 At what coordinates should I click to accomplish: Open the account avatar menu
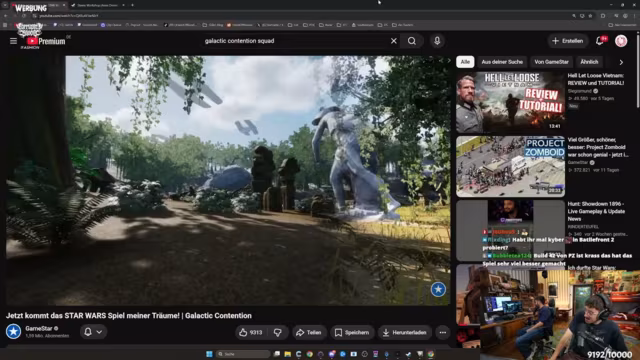coord(621,41)
